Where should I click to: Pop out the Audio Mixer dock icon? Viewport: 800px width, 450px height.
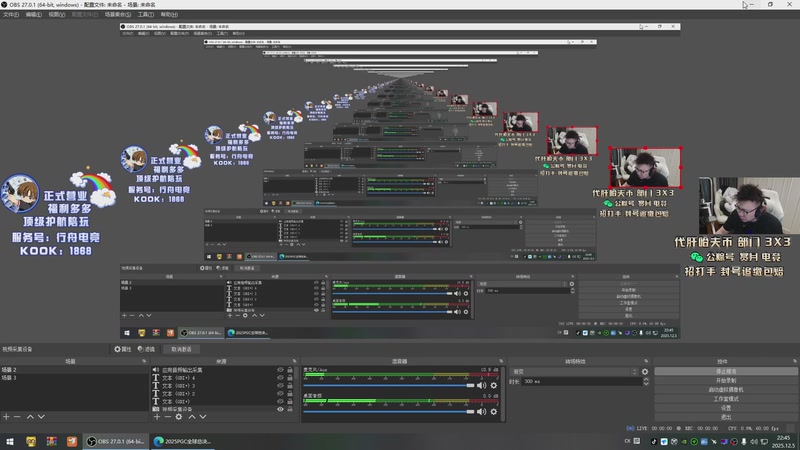pos(501,361)
